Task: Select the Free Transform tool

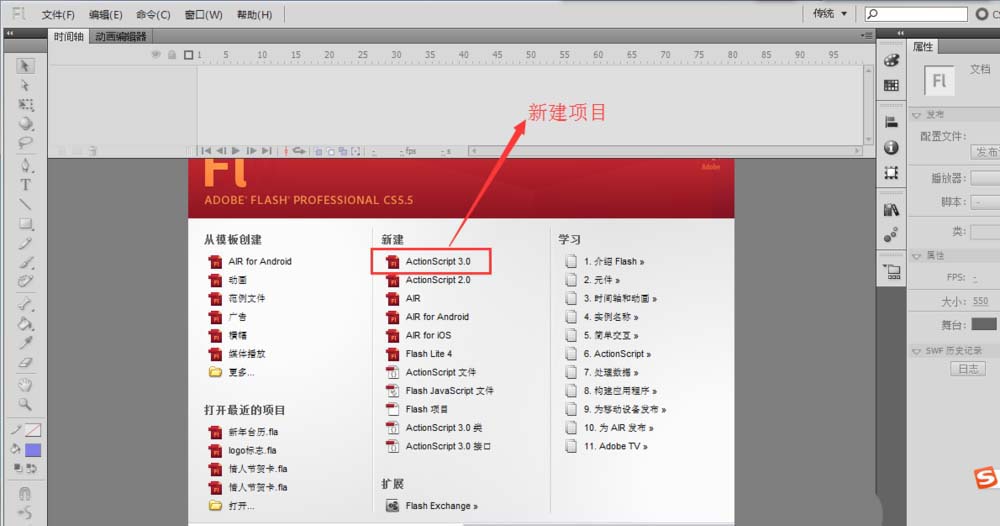Action: [26, 105]
